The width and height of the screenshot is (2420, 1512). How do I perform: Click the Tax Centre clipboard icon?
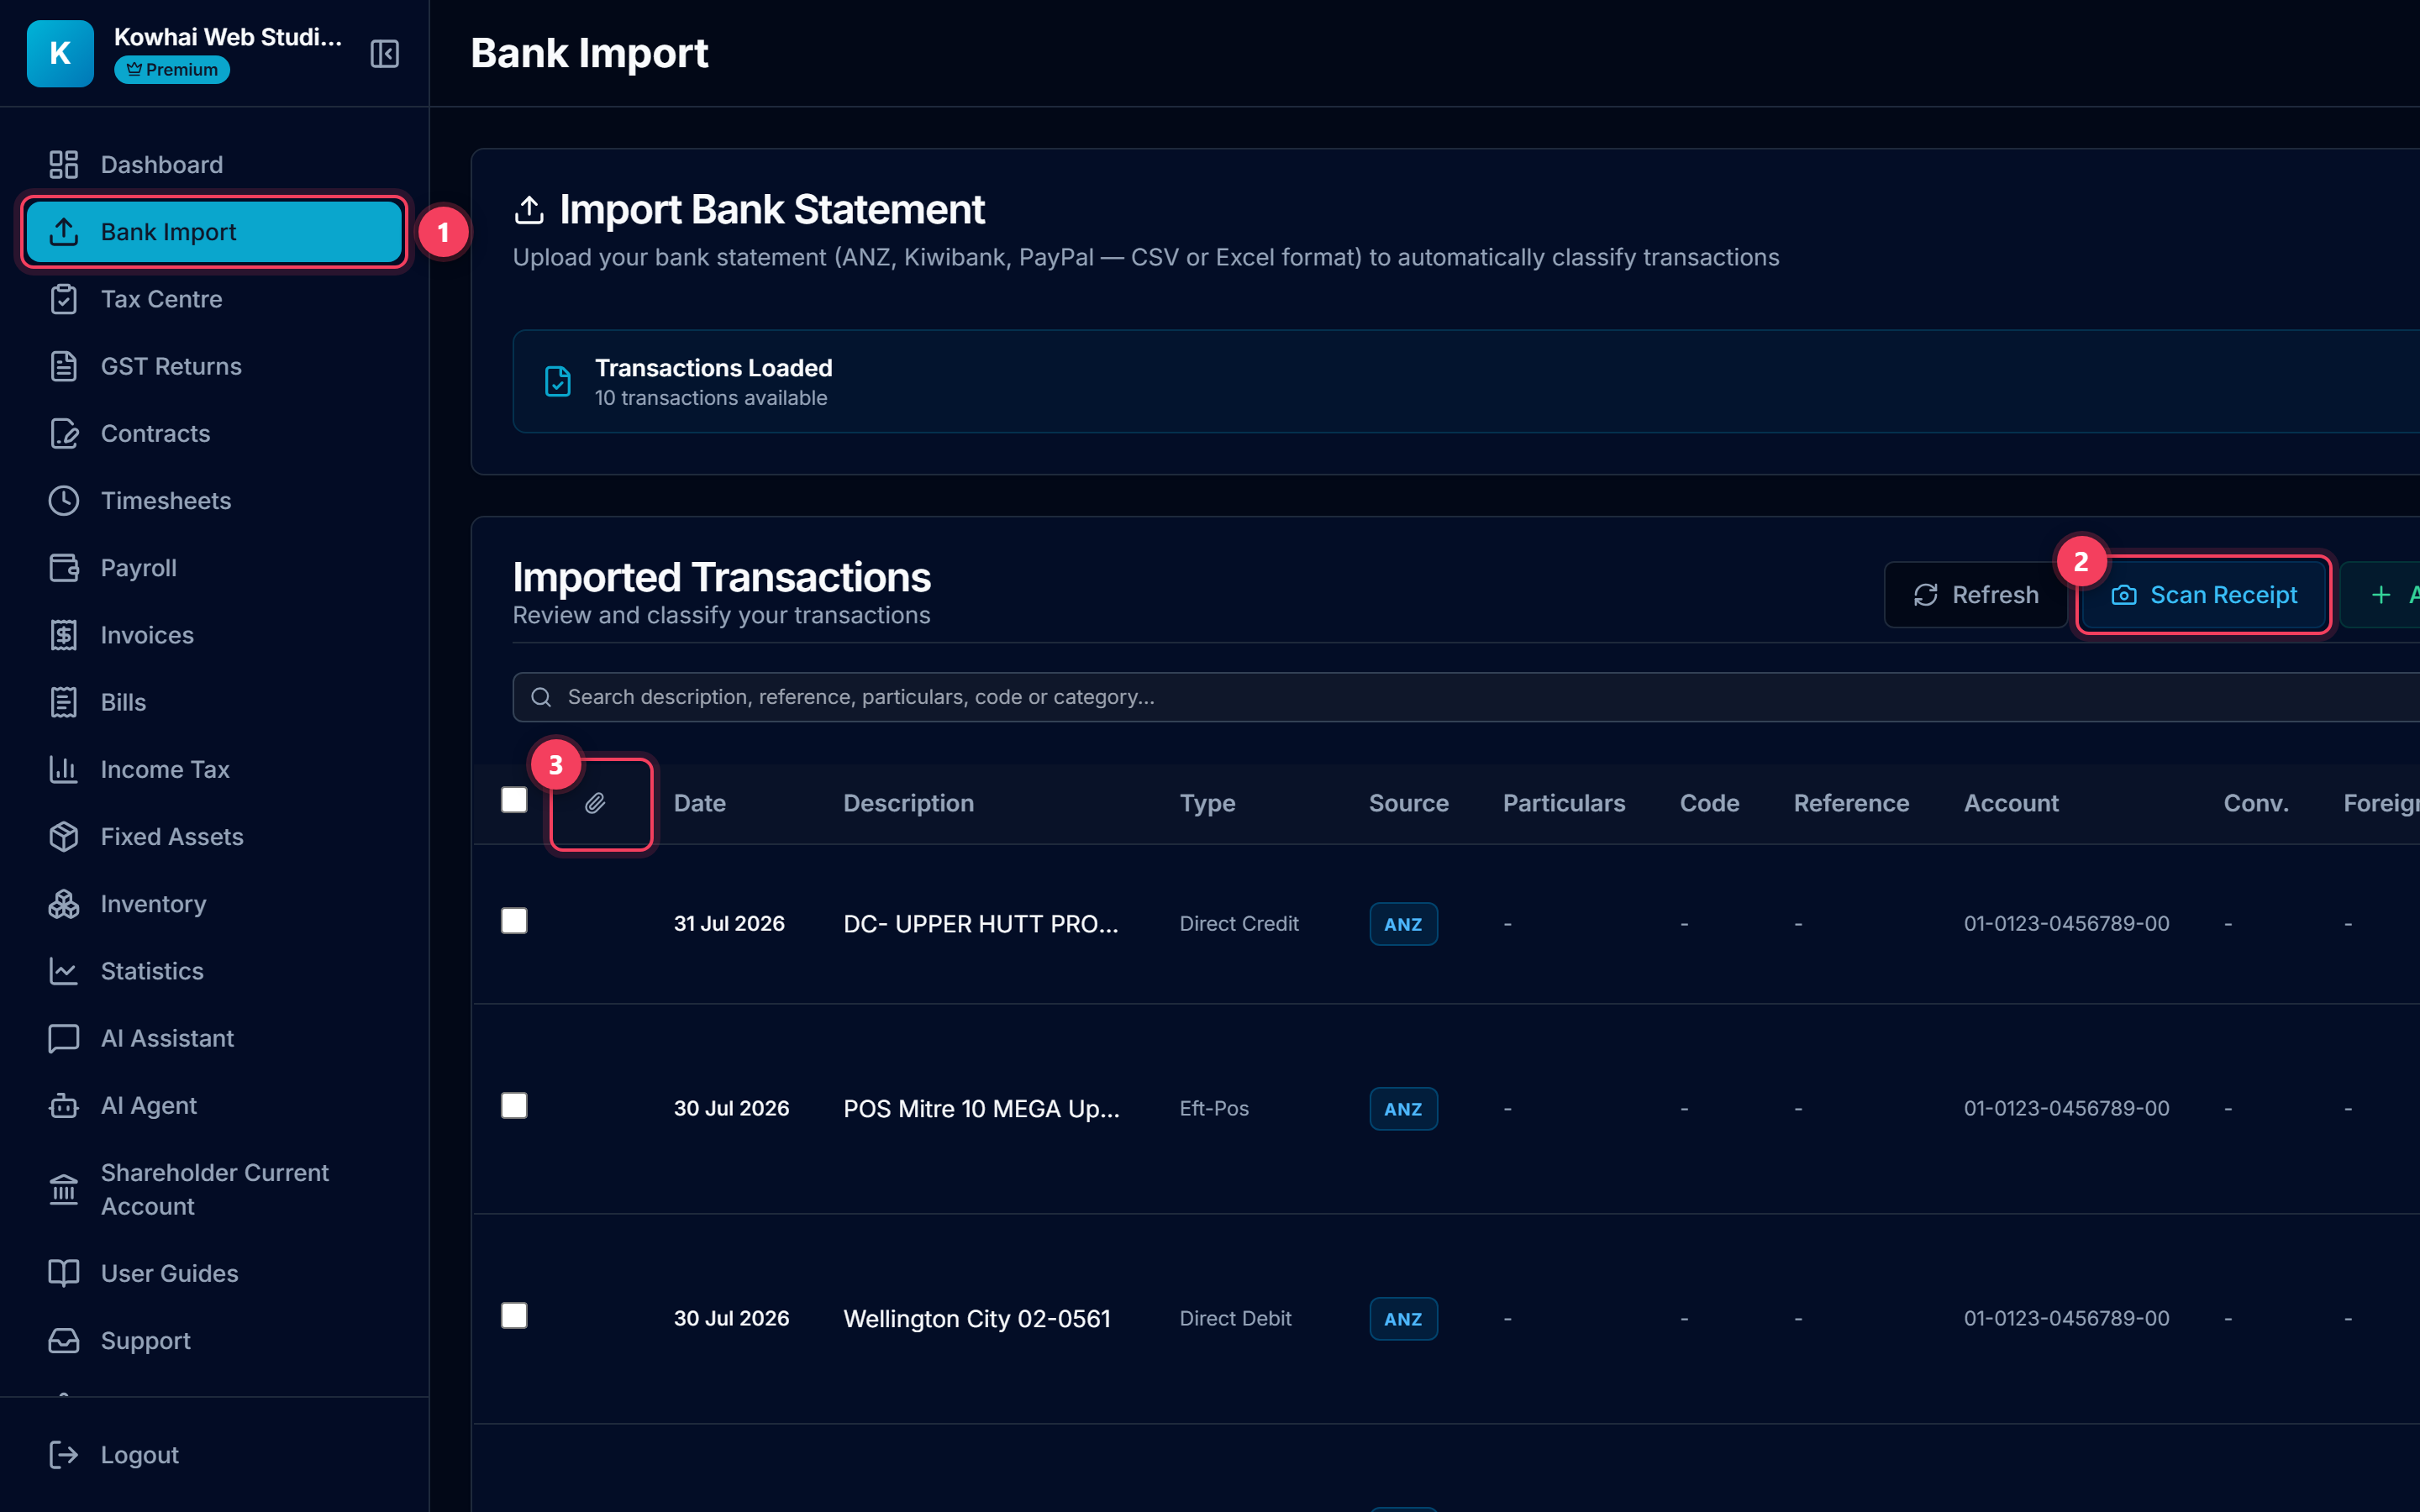(x=64, y=299)
